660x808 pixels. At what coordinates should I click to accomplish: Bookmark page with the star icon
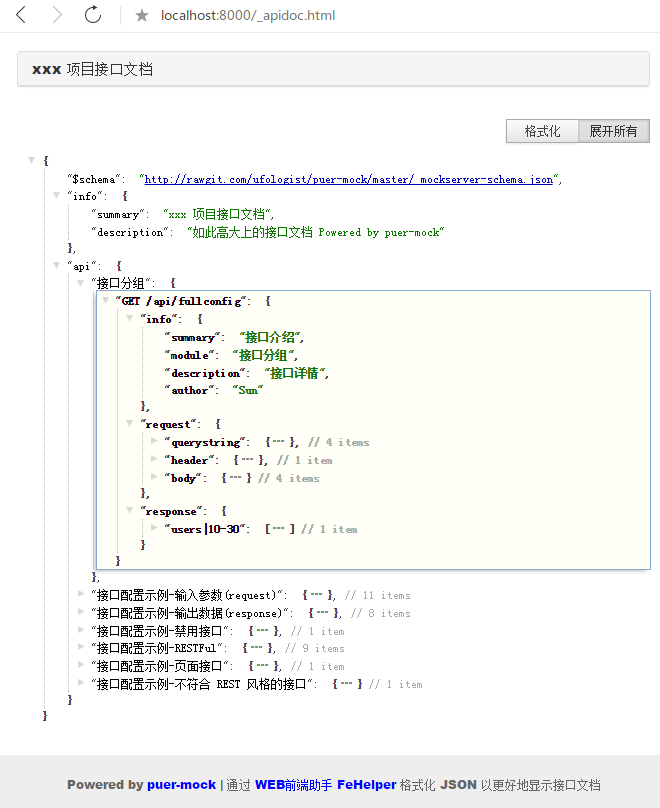pyautogui.click(x=142, y=15)
